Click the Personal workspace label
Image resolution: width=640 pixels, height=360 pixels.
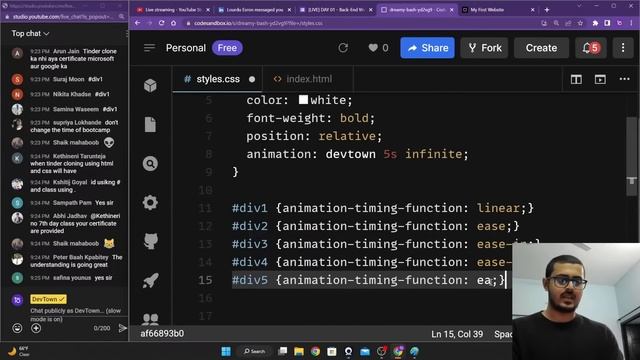186,48
